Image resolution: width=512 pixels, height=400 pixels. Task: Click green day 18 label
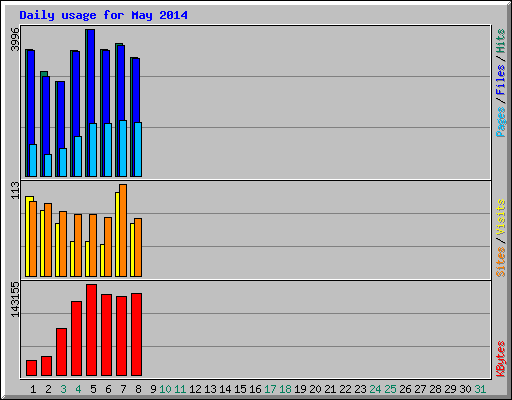coord(285,389)
